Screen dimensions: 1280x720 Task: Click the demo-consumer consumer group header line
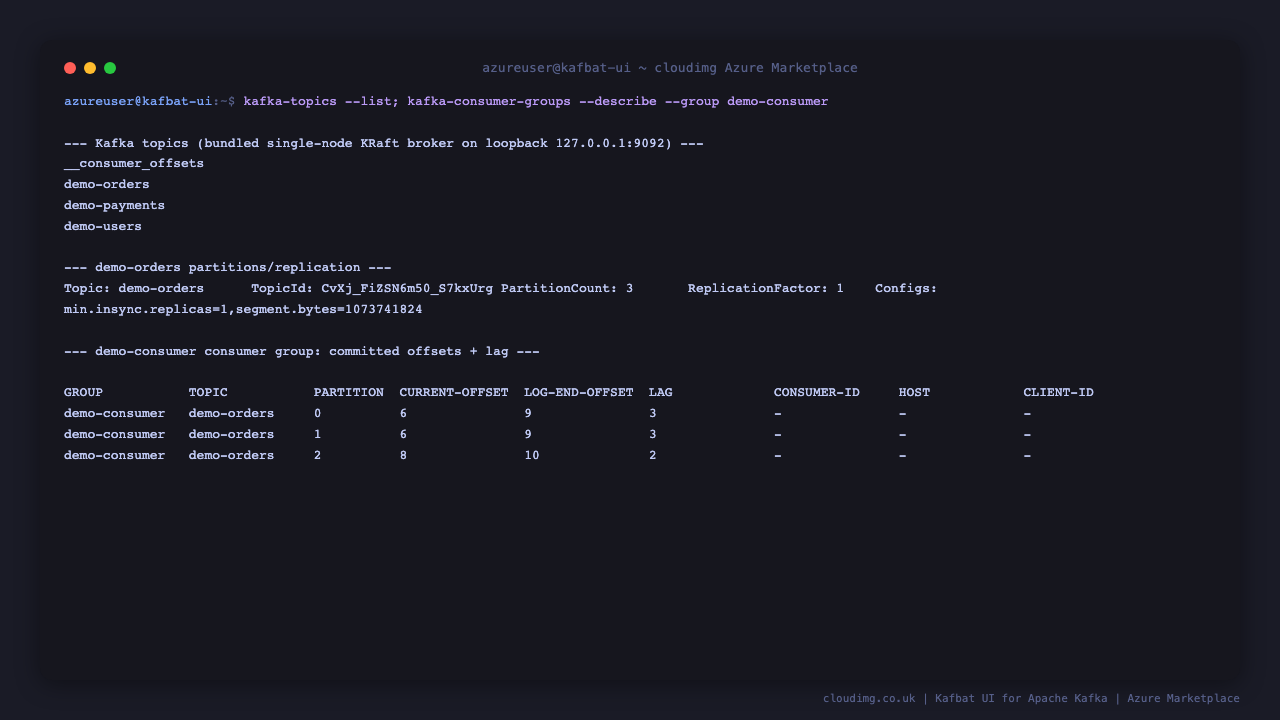click(302, 352)
